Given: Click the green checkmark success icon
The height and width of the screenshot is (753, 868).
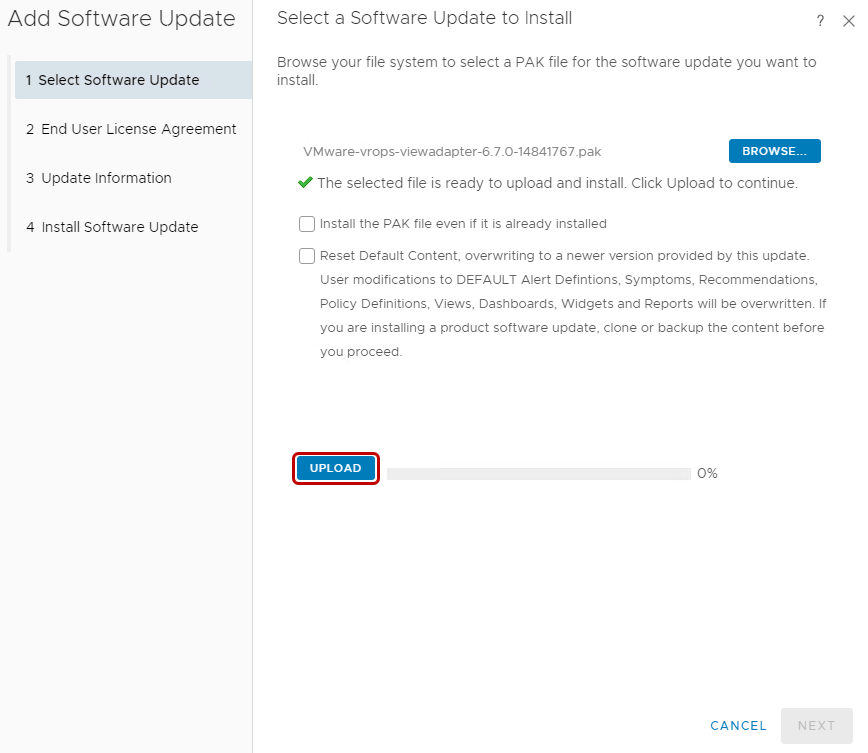Looking at the screenshot, I should click(306, 183).
